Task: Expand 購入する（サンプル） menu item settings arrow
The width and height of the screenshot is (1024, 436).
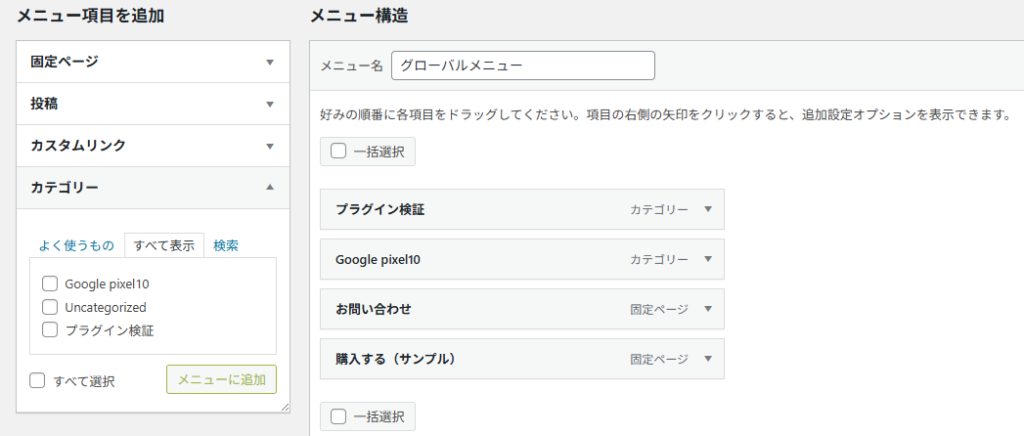Action: pyautogui.click(x=707, y=359)
